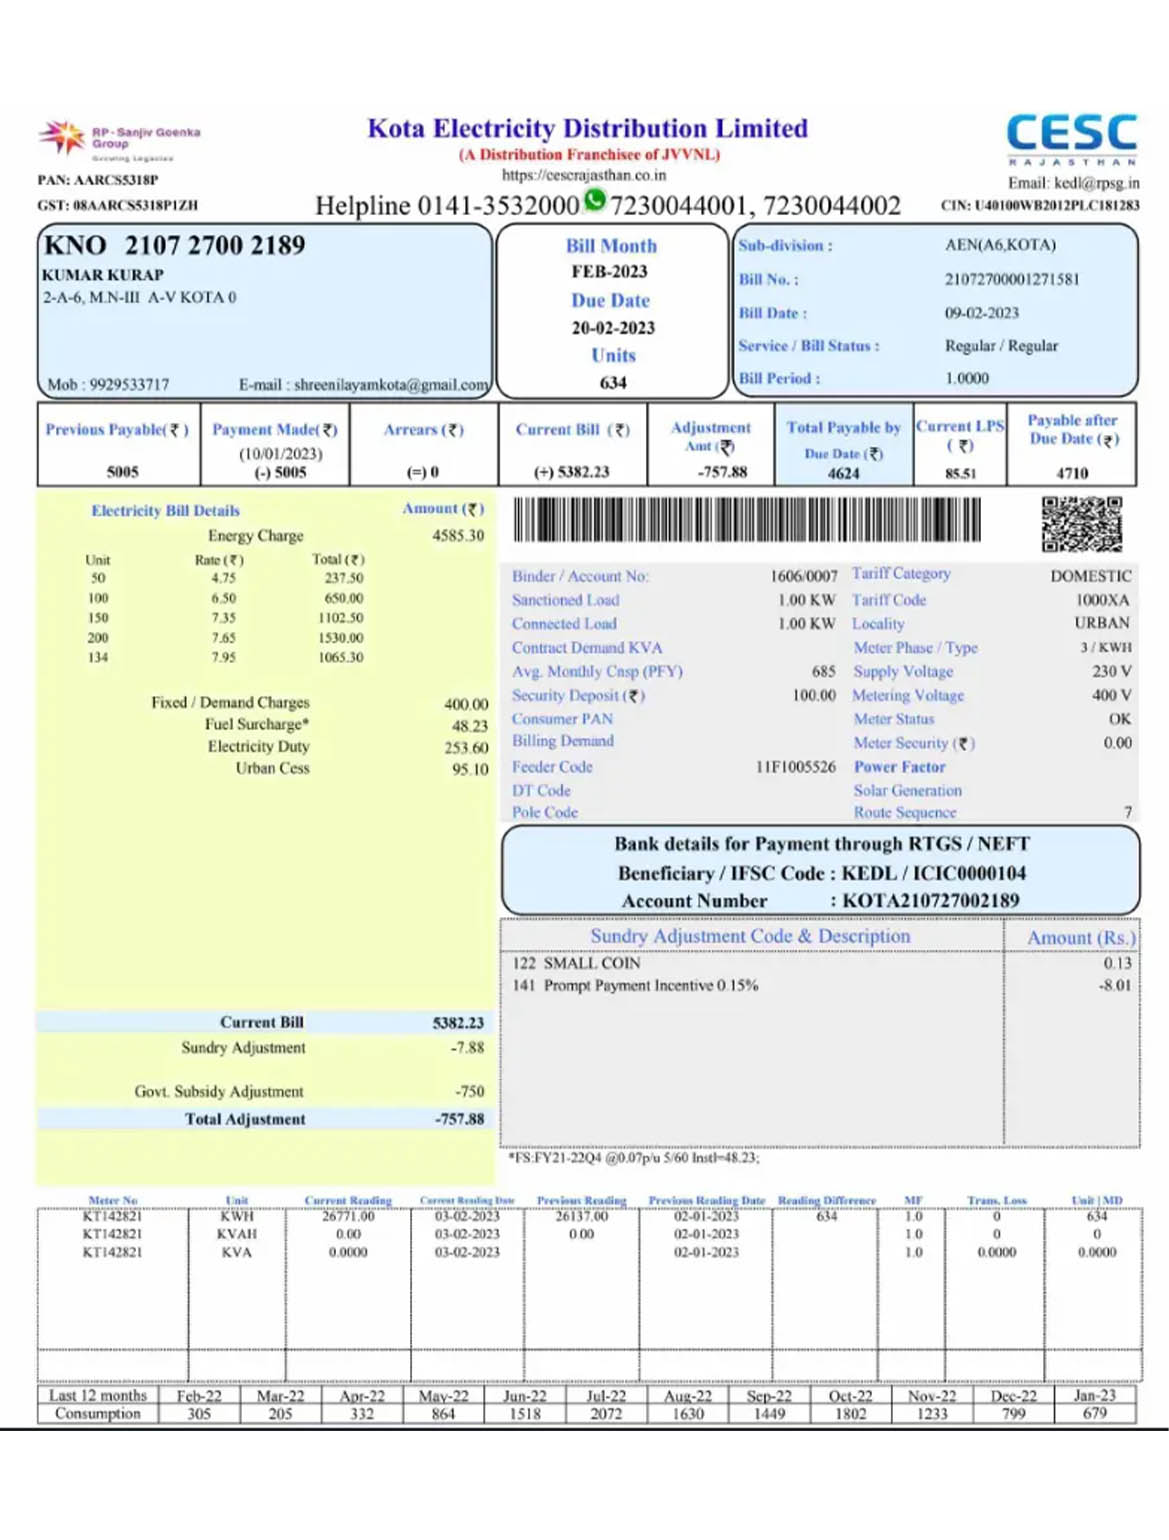Image resolution: width=1169 pixels, height=1540 pixels.
Task: Click the Bill Date value 09-02-2023
Action: [982, 313]
